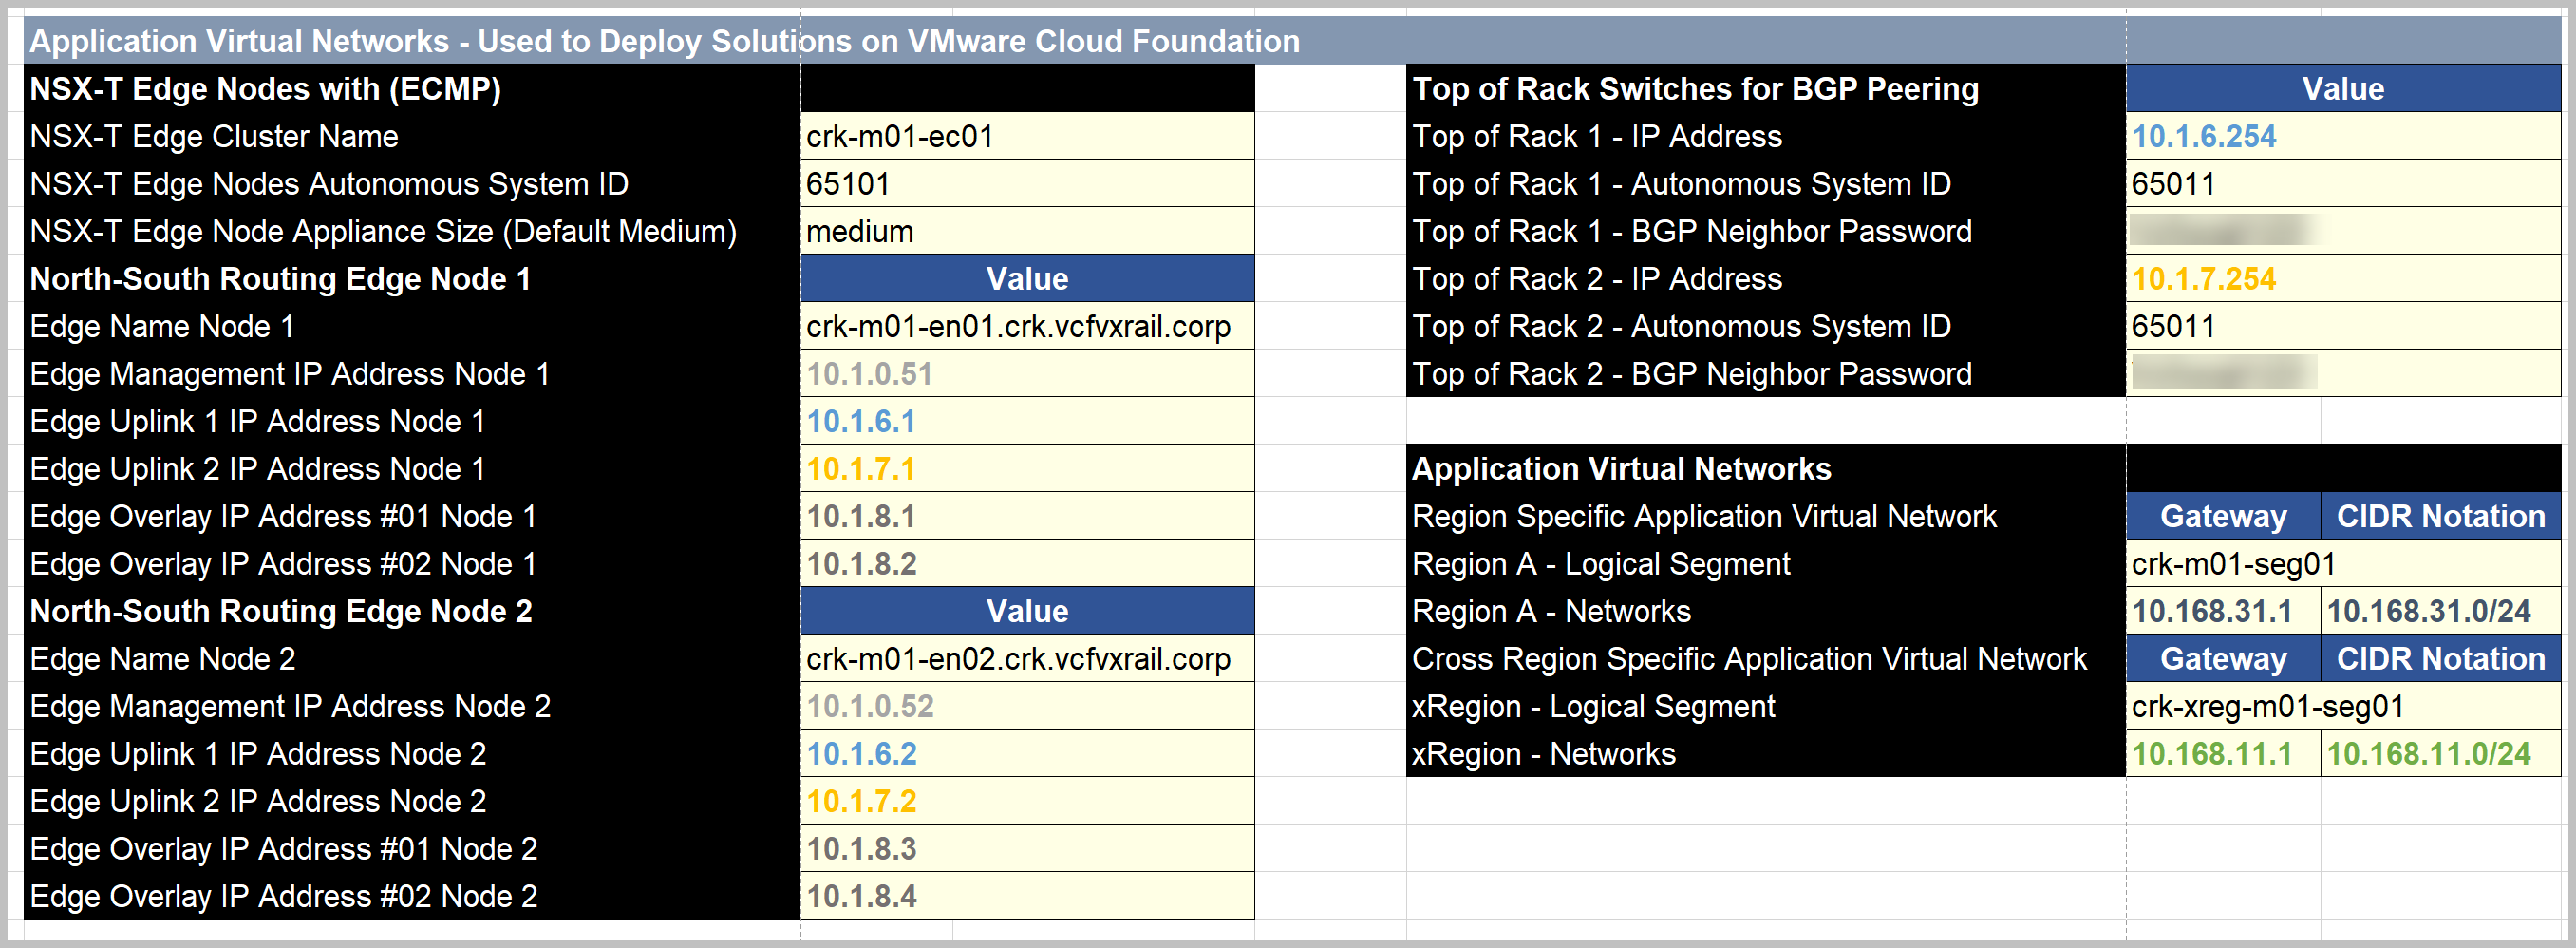Click the Top of Rack 2 IP 10.1.7.254

click(x=2342, y=279)
